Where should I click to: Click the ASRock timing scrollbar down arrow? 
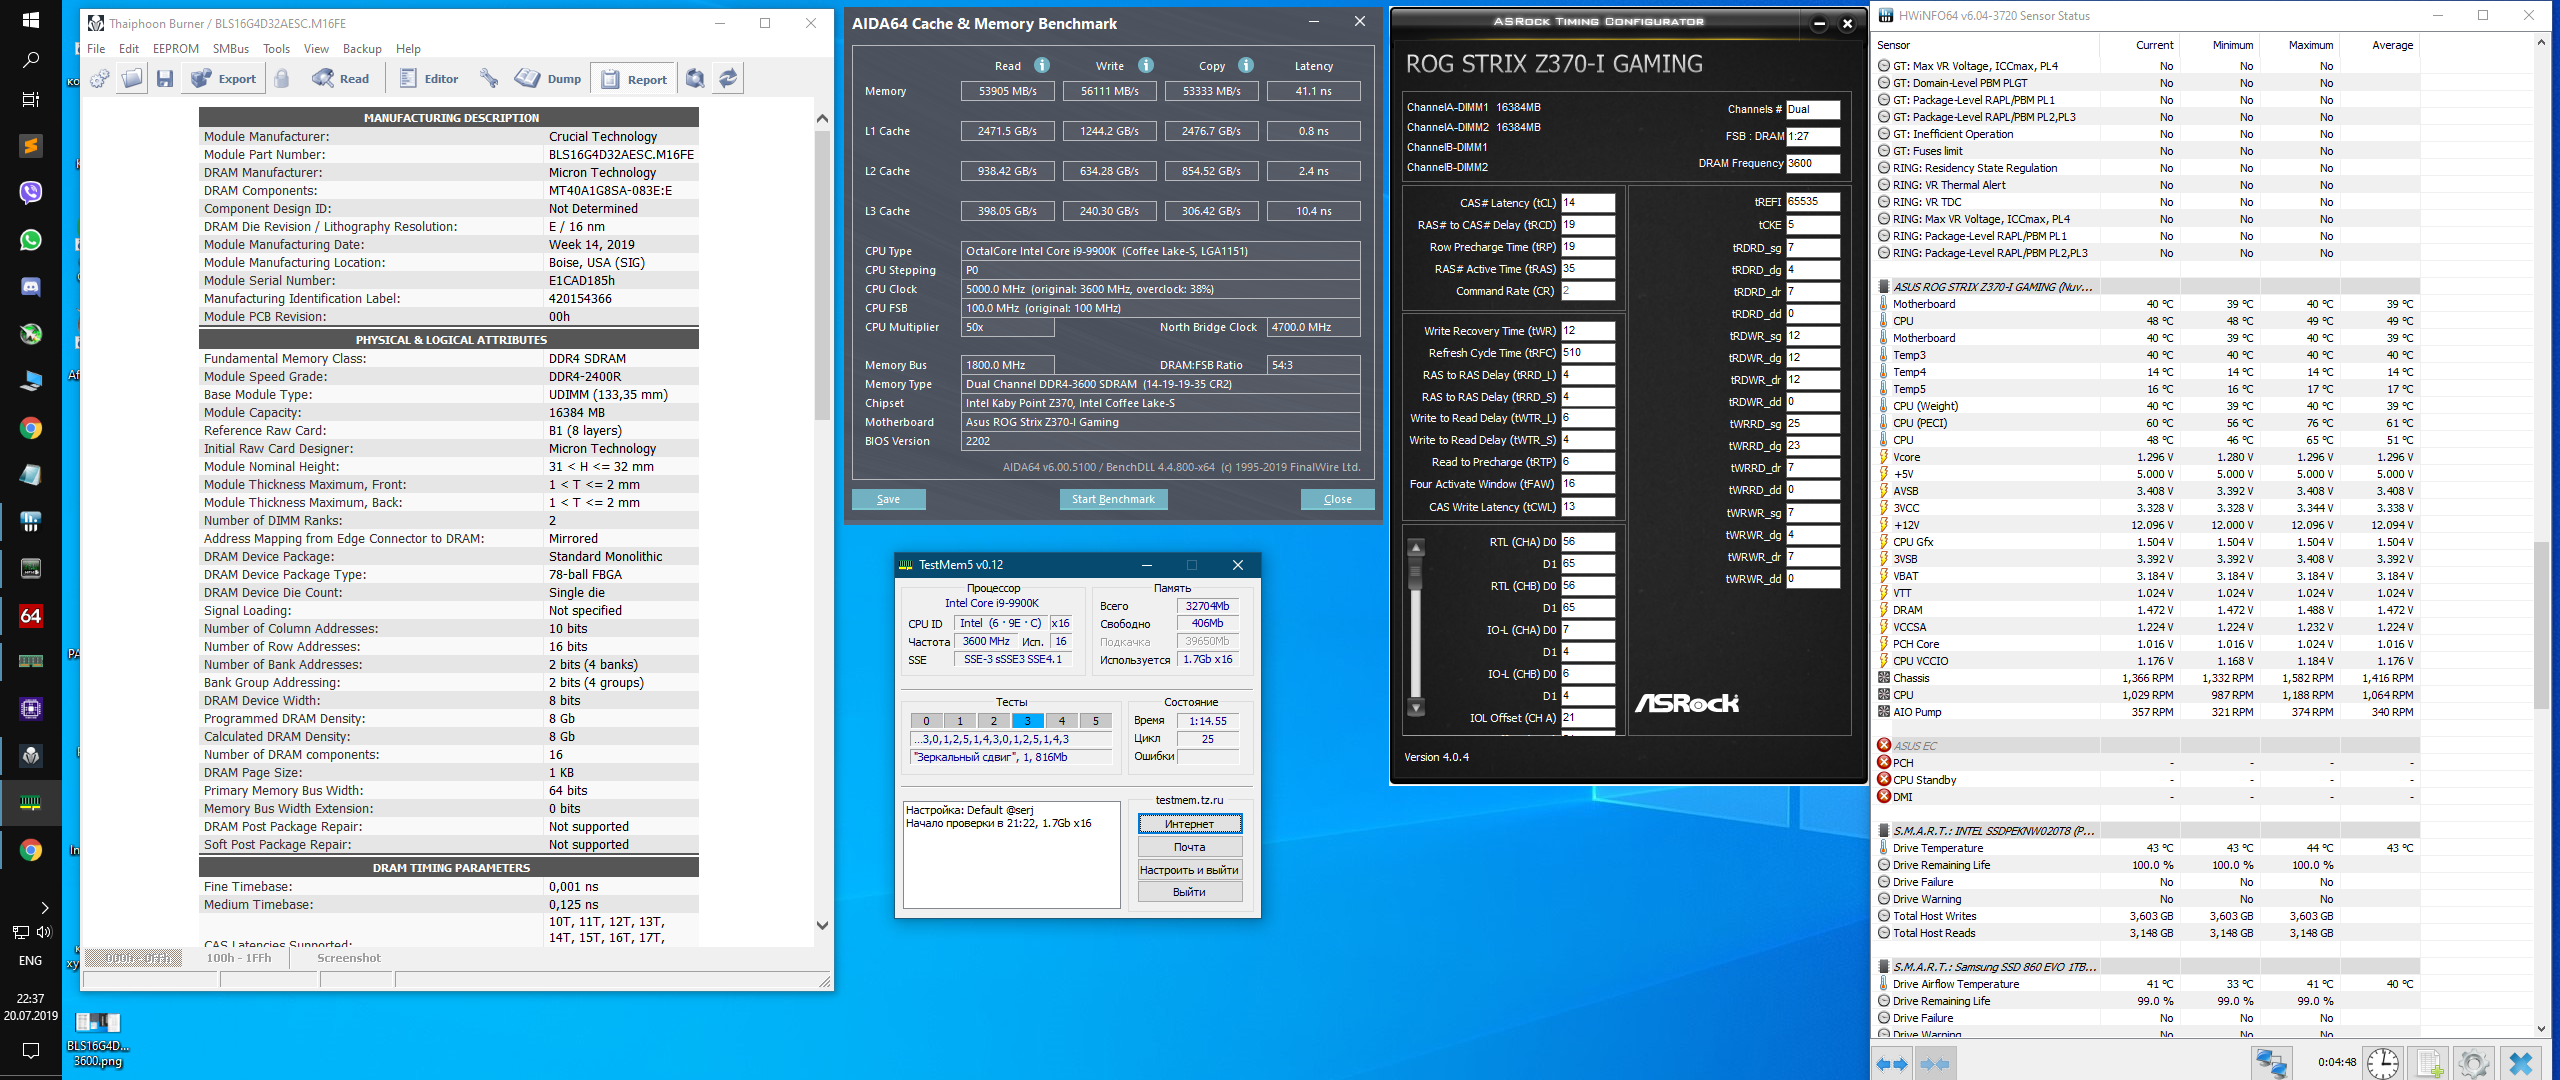(x=1416, y=708)
